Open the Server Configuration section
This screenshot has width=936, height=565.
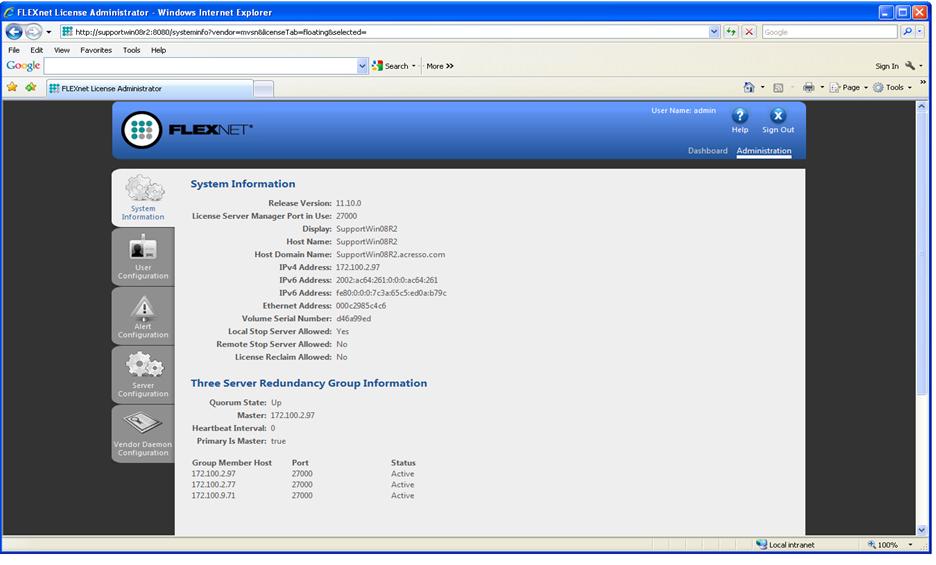click(x=143, y=375)
